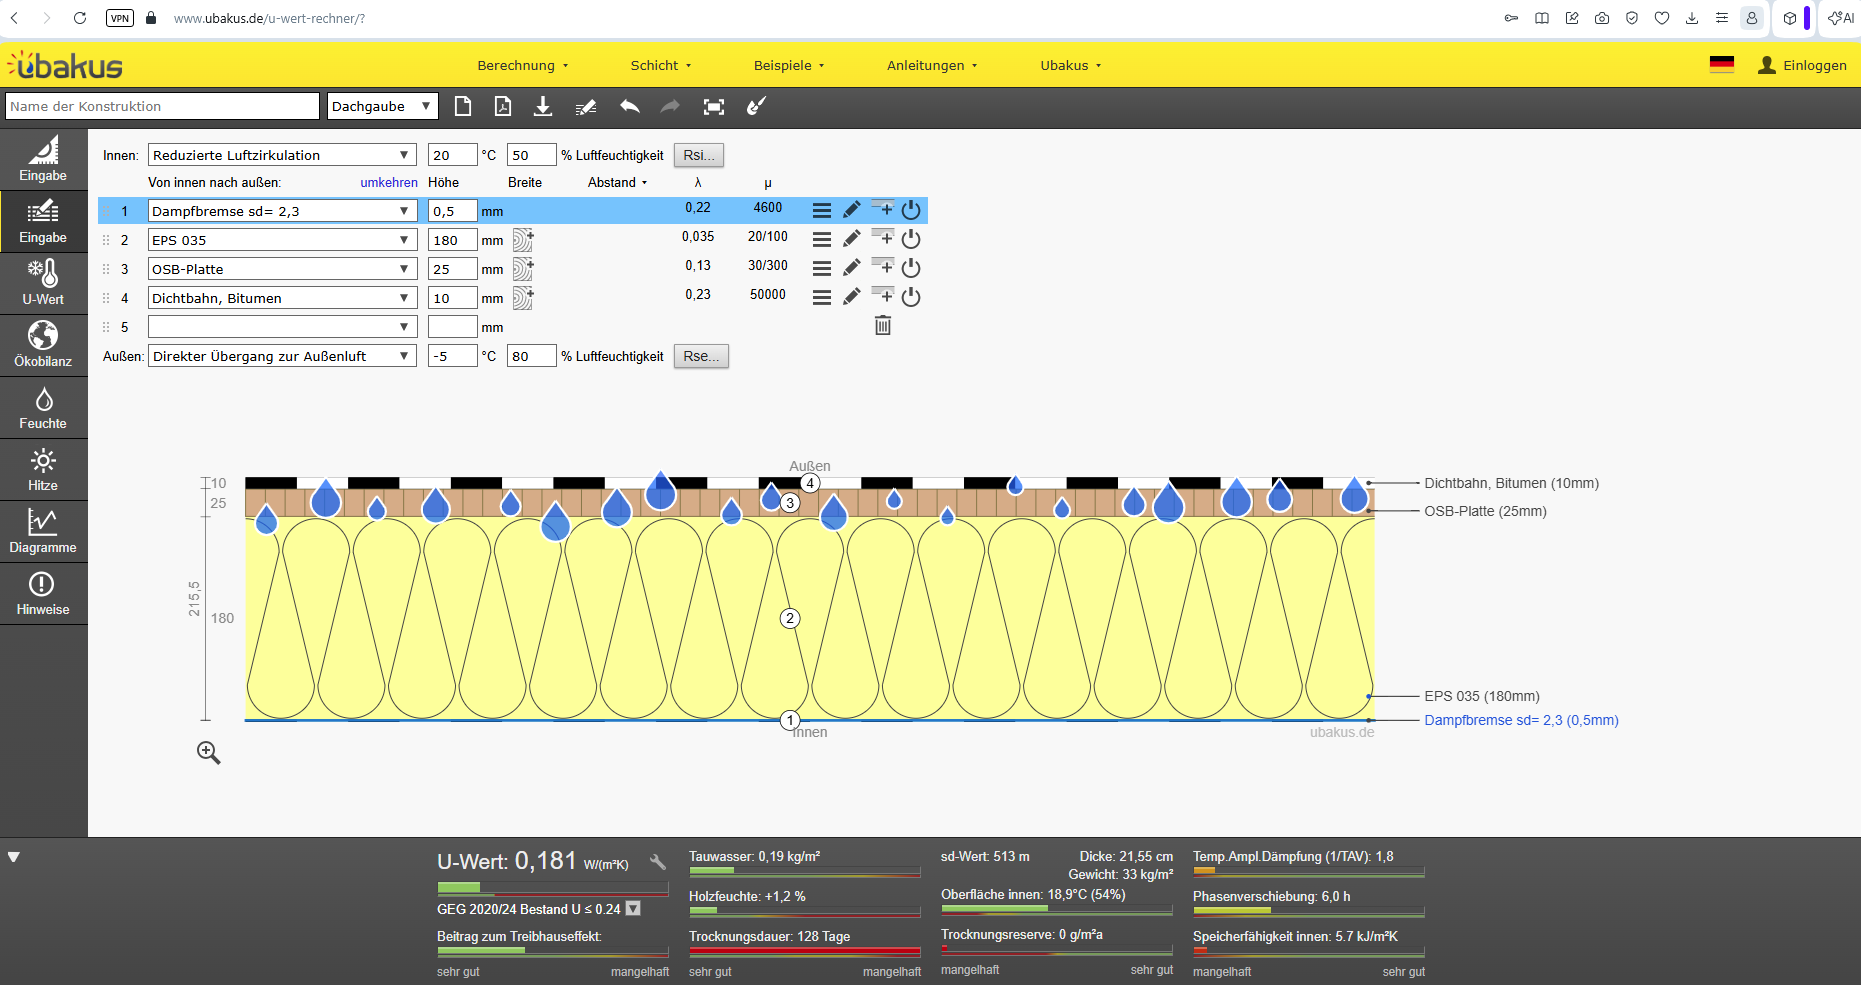Expand the Reduzierte Luftzirkulation dropdown
This screenshot has width=1861, height=985.
(282, 155)
